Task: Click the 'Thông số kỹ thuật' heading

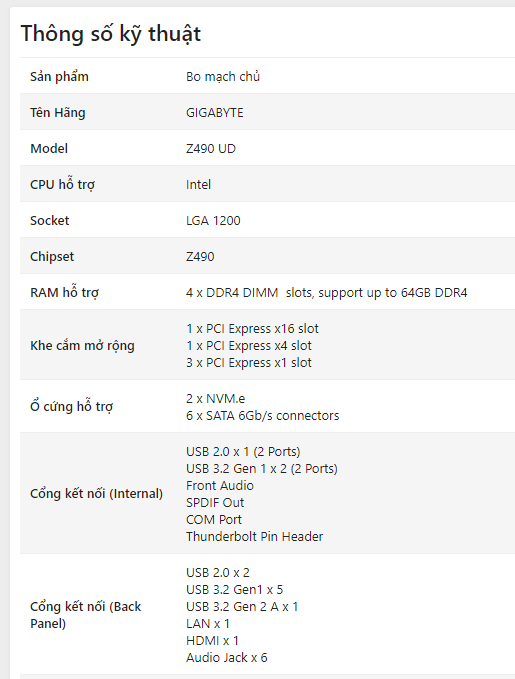Action: 111,34
